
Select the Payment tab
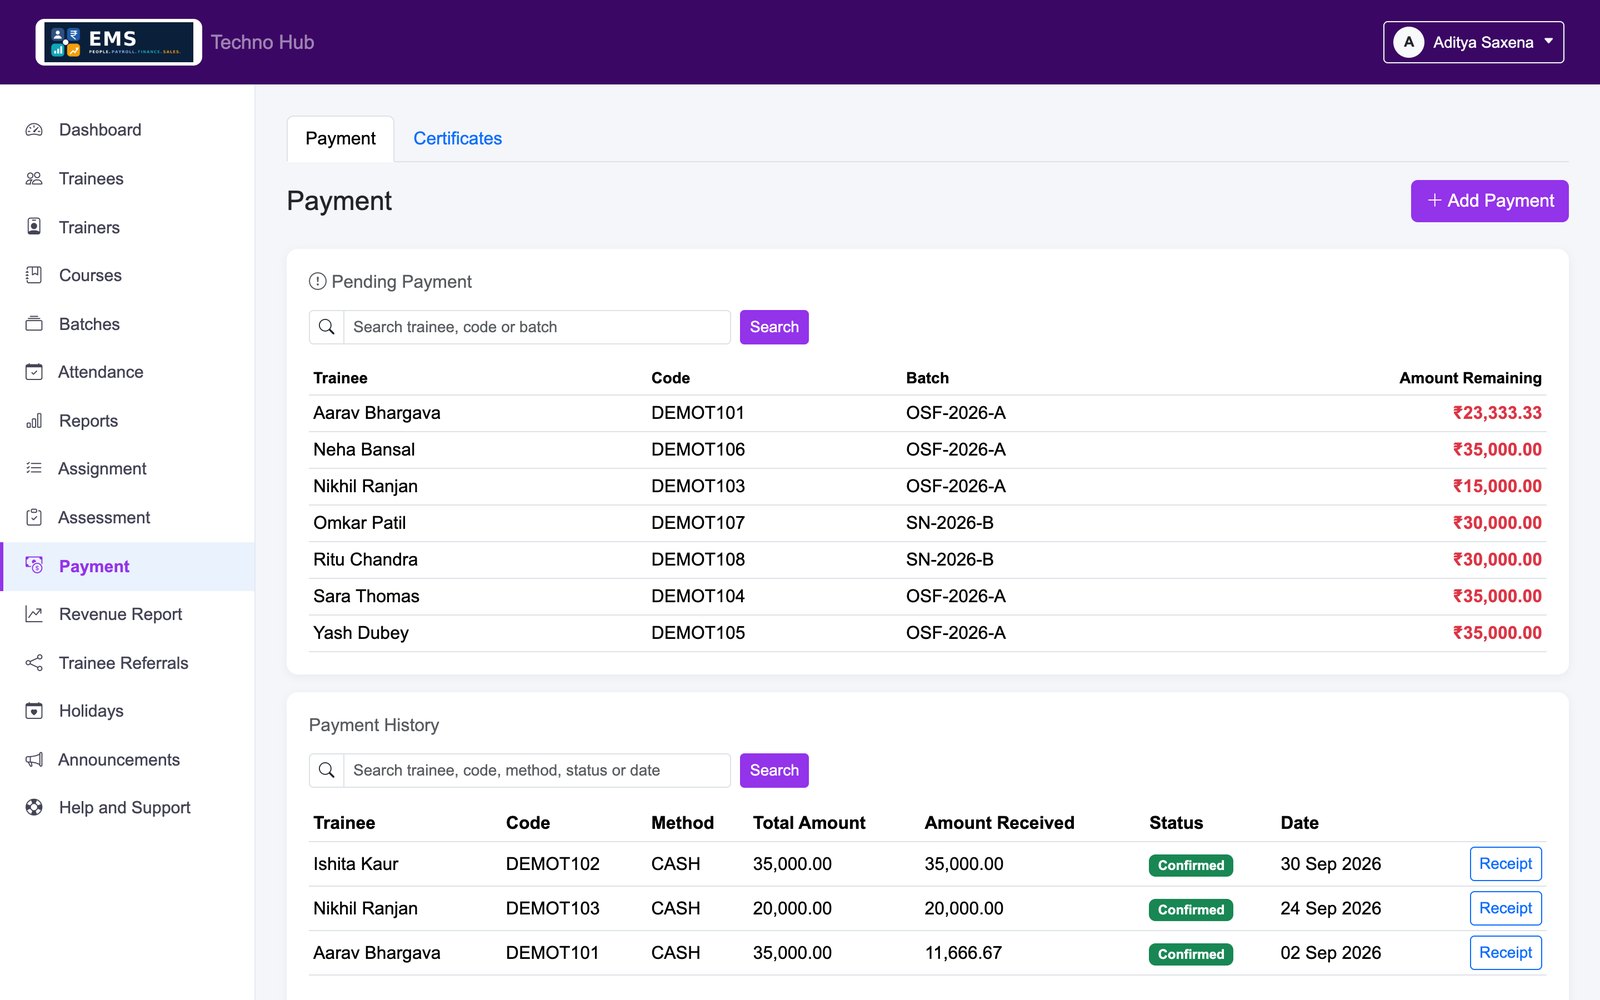(340, 139)
